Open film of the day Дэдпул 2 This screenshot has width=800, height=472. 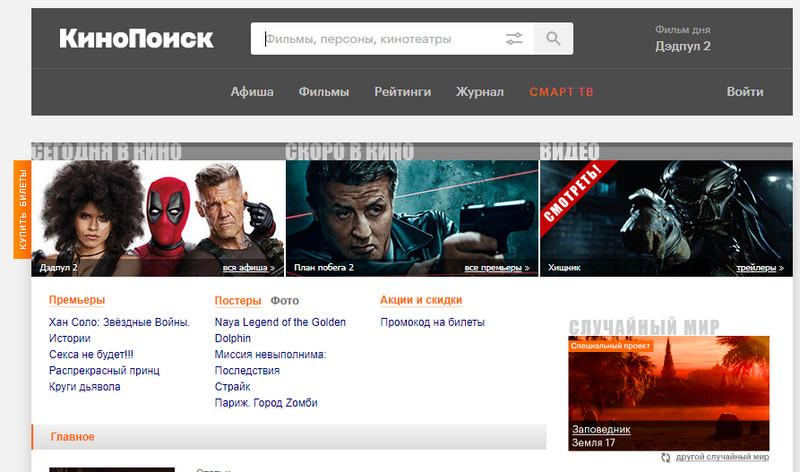coord(683,46)
